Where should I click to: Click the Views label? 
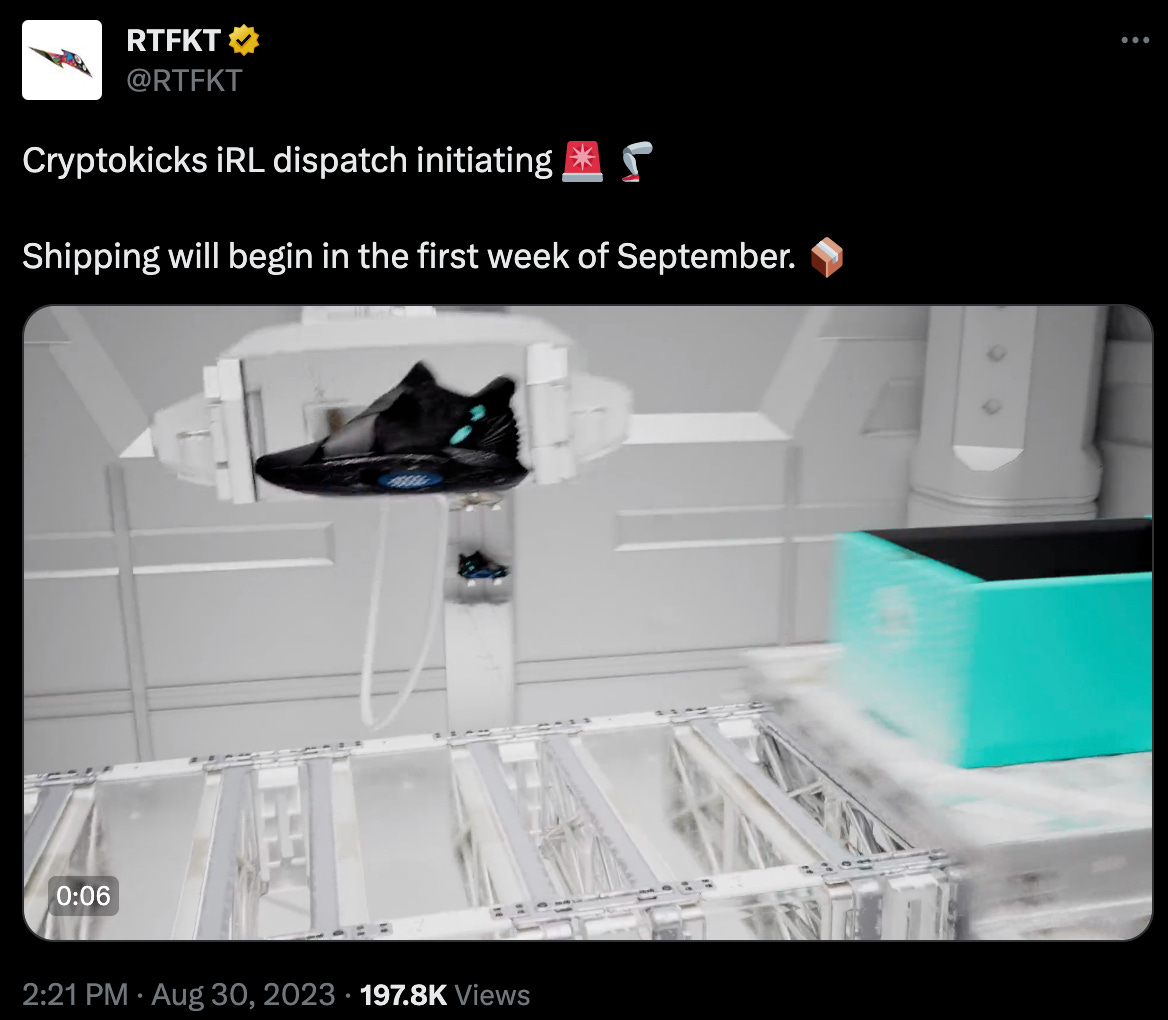point(492,995)
